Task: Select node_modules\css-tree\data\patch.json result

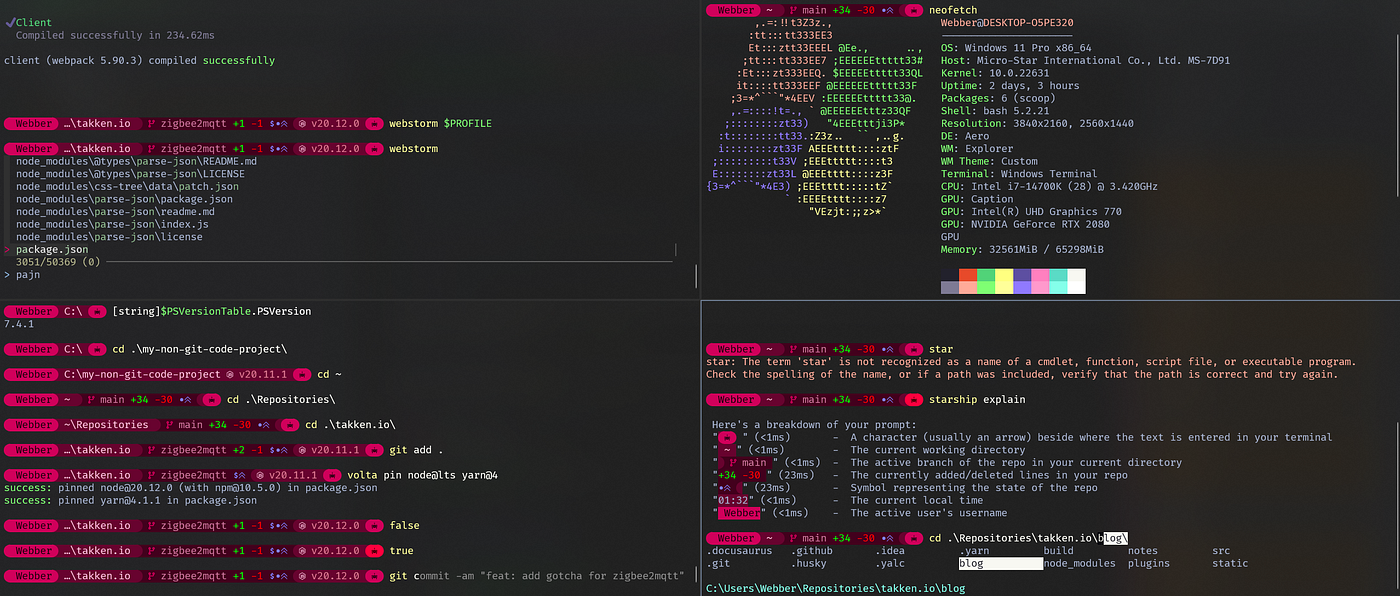Action: click(127, 186)
